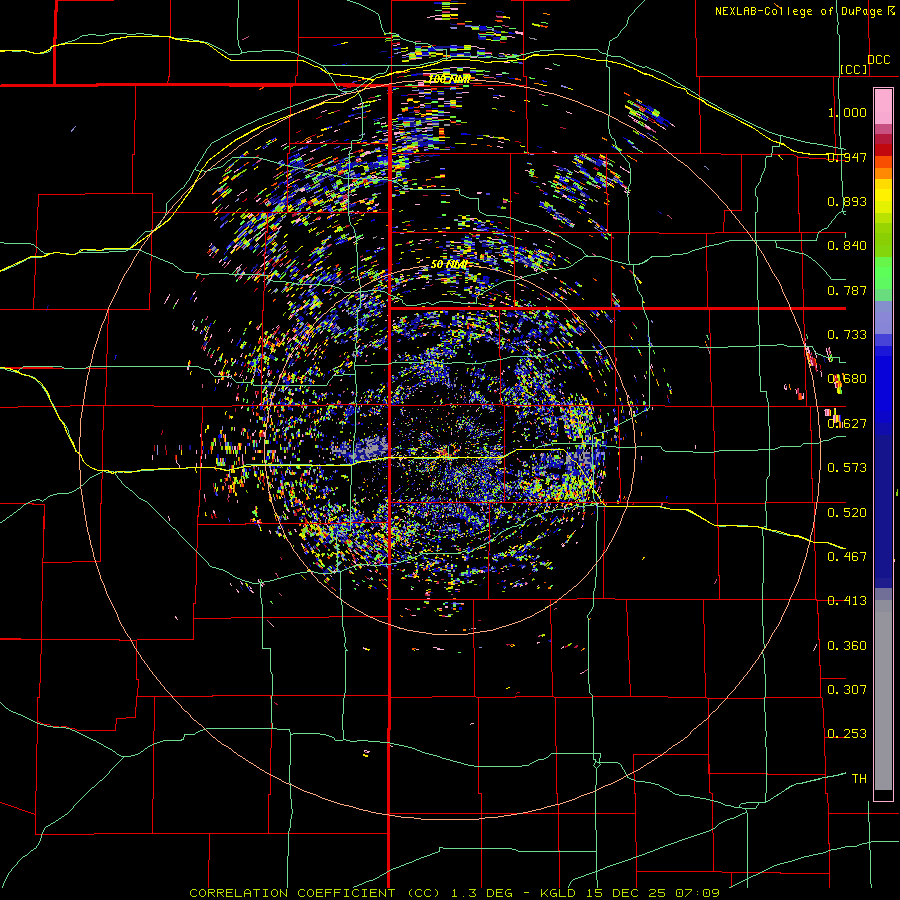Image resolution: width=900 pixels, height=900 pixels.
Task: Click the 0.947 scale value
Action: coord(847,157)
